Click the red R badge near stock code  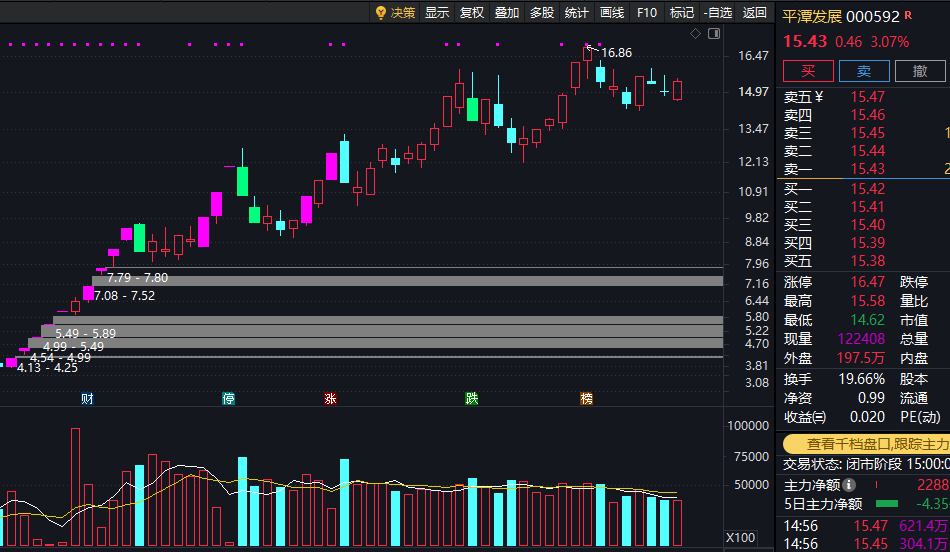click(908, 15)
